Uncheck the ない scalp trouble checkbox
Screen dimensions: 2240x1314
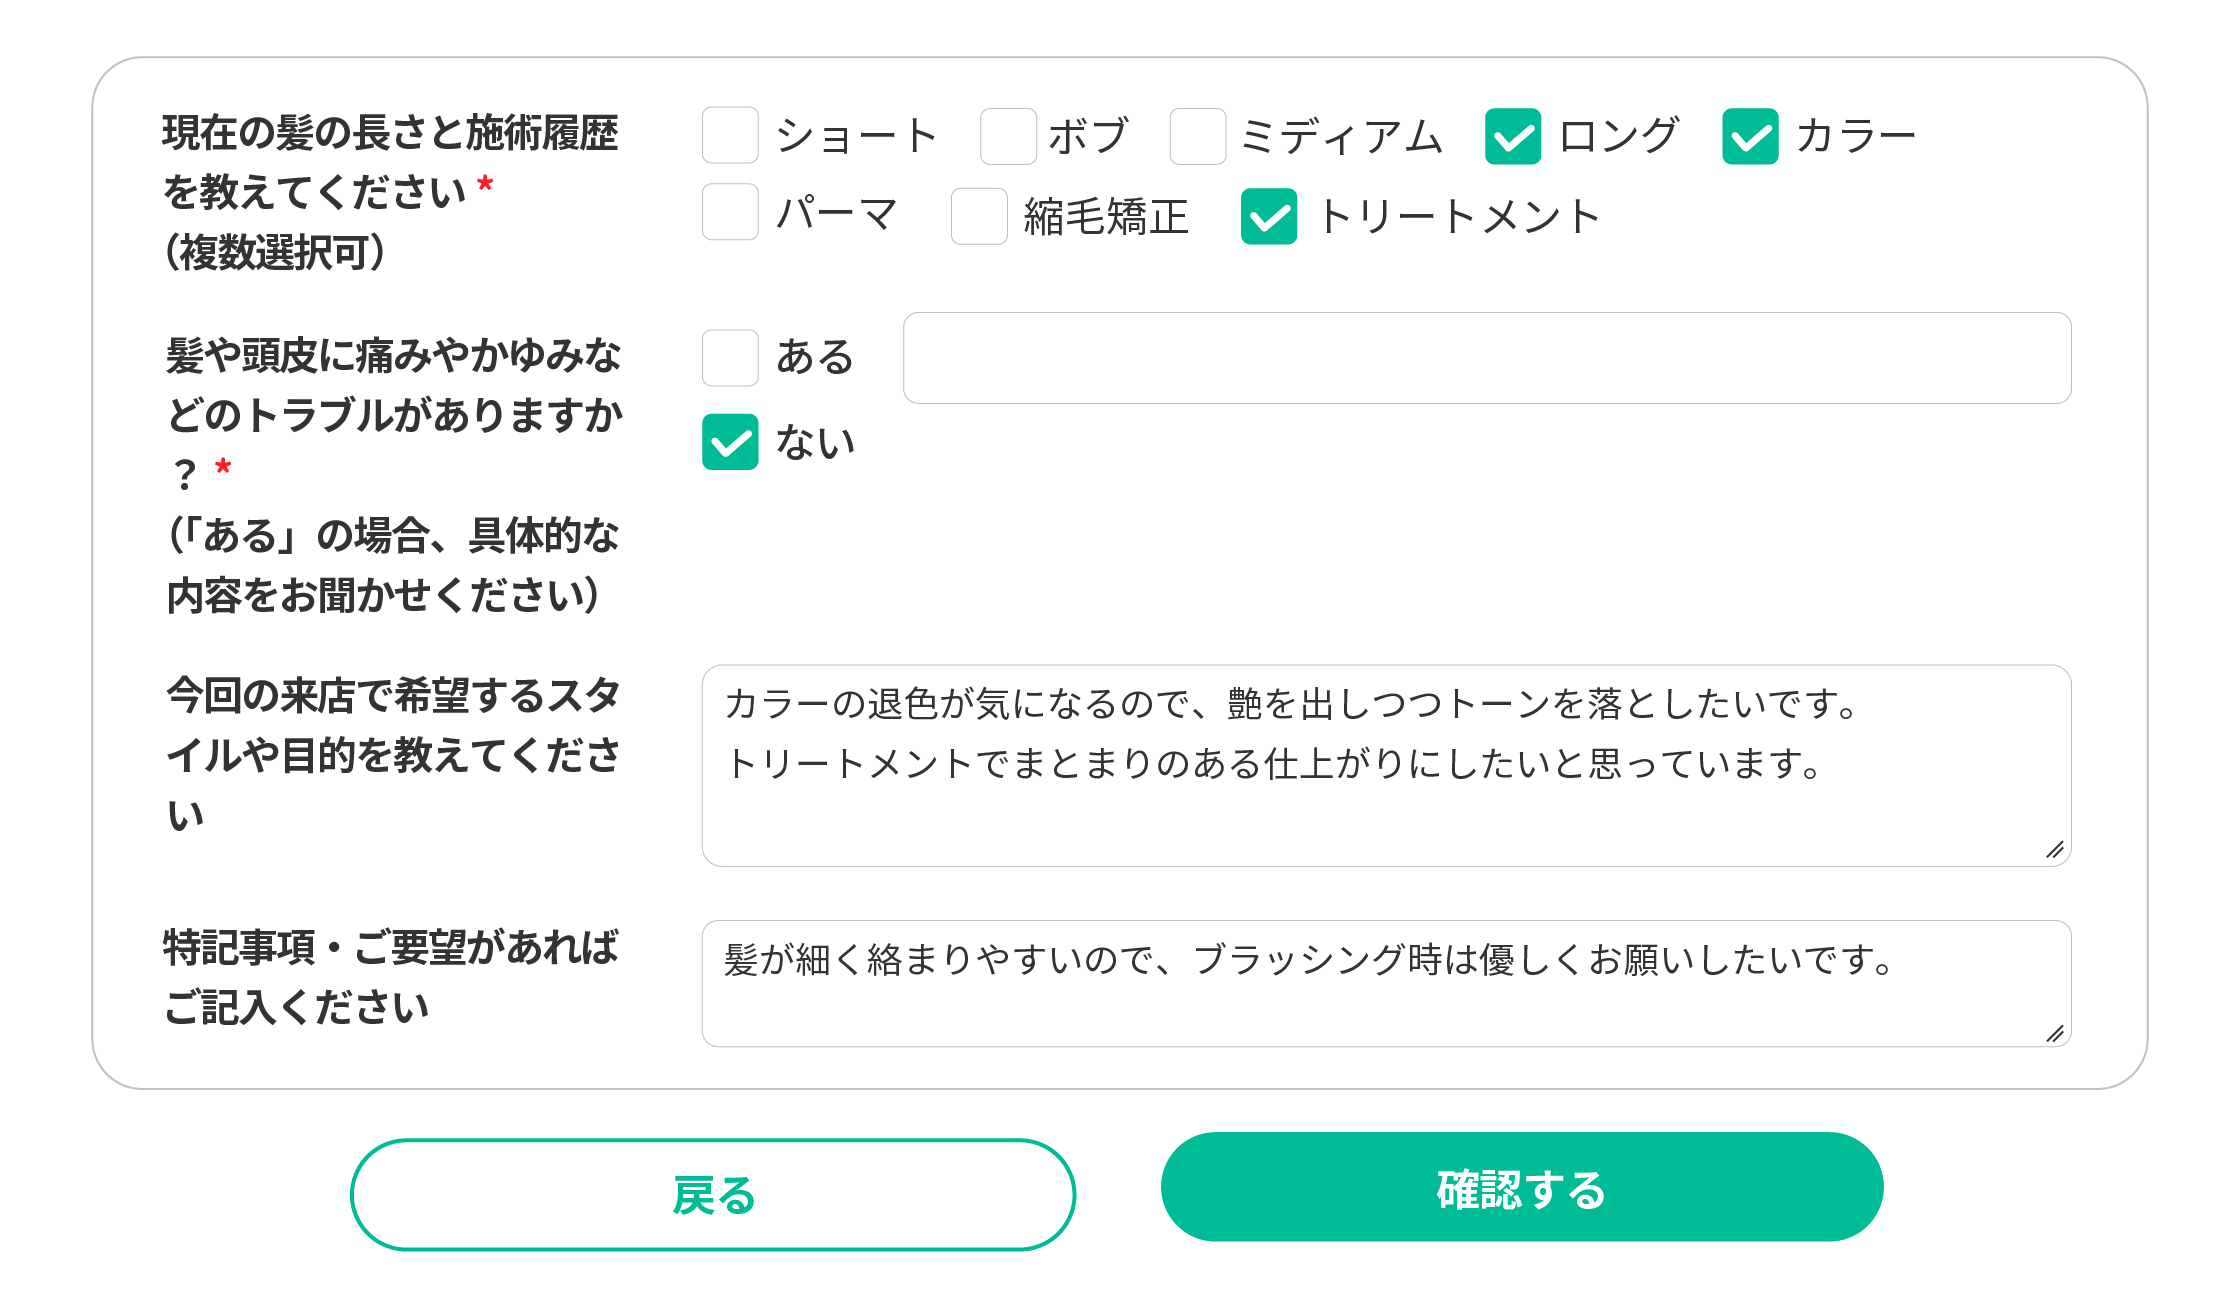(730, 442)
